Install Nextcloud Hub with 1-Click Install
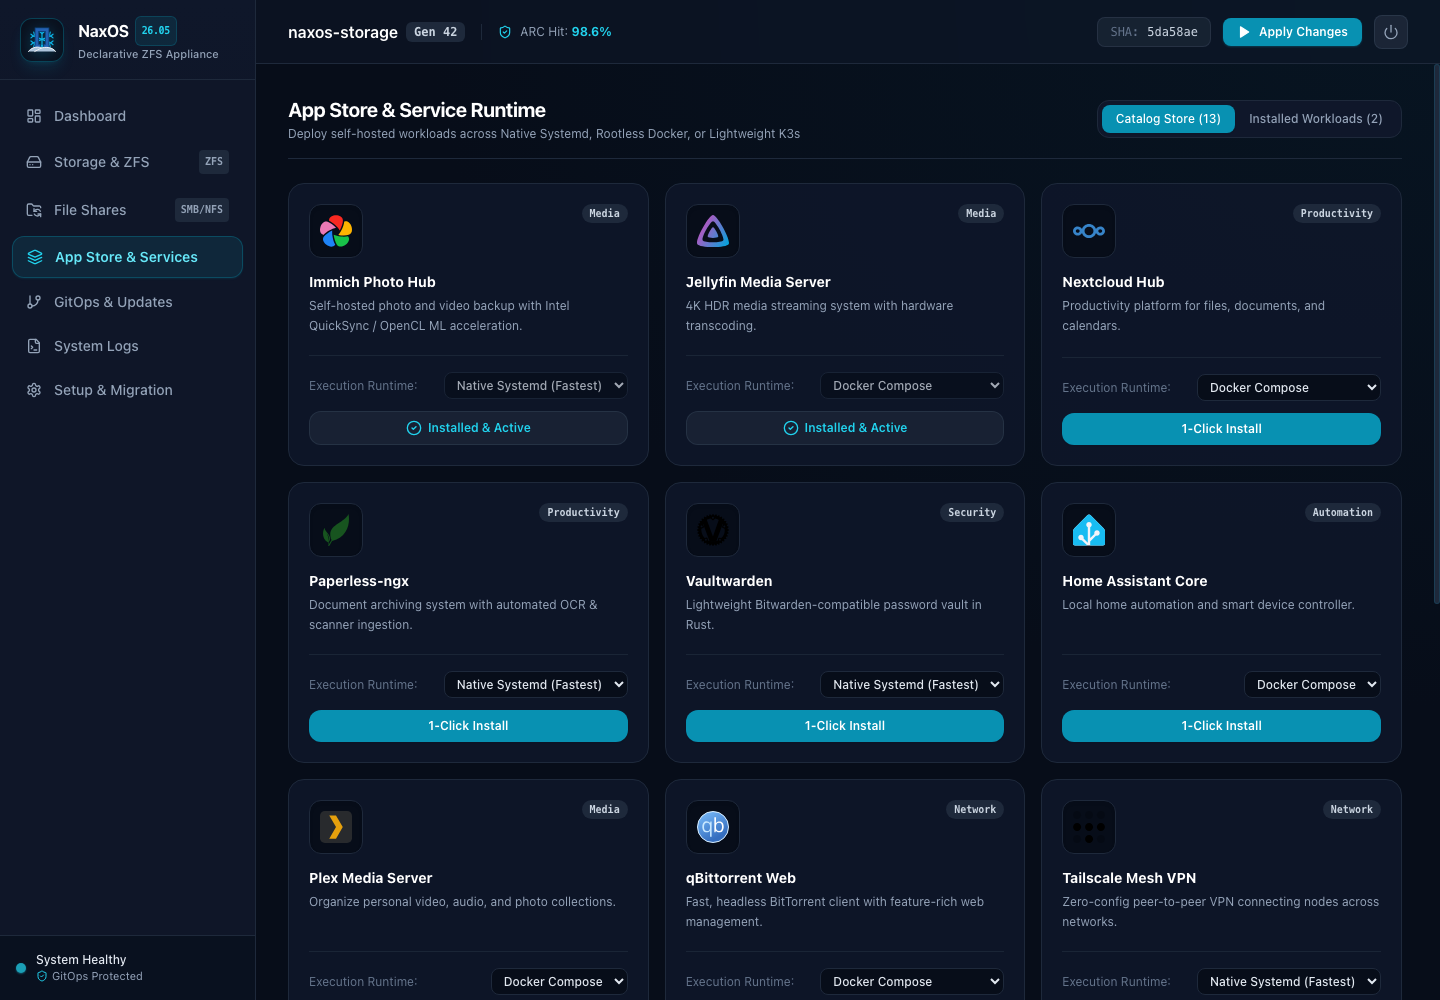The height and width of the screenshot is (1000, 1440). click(1221, 429)
